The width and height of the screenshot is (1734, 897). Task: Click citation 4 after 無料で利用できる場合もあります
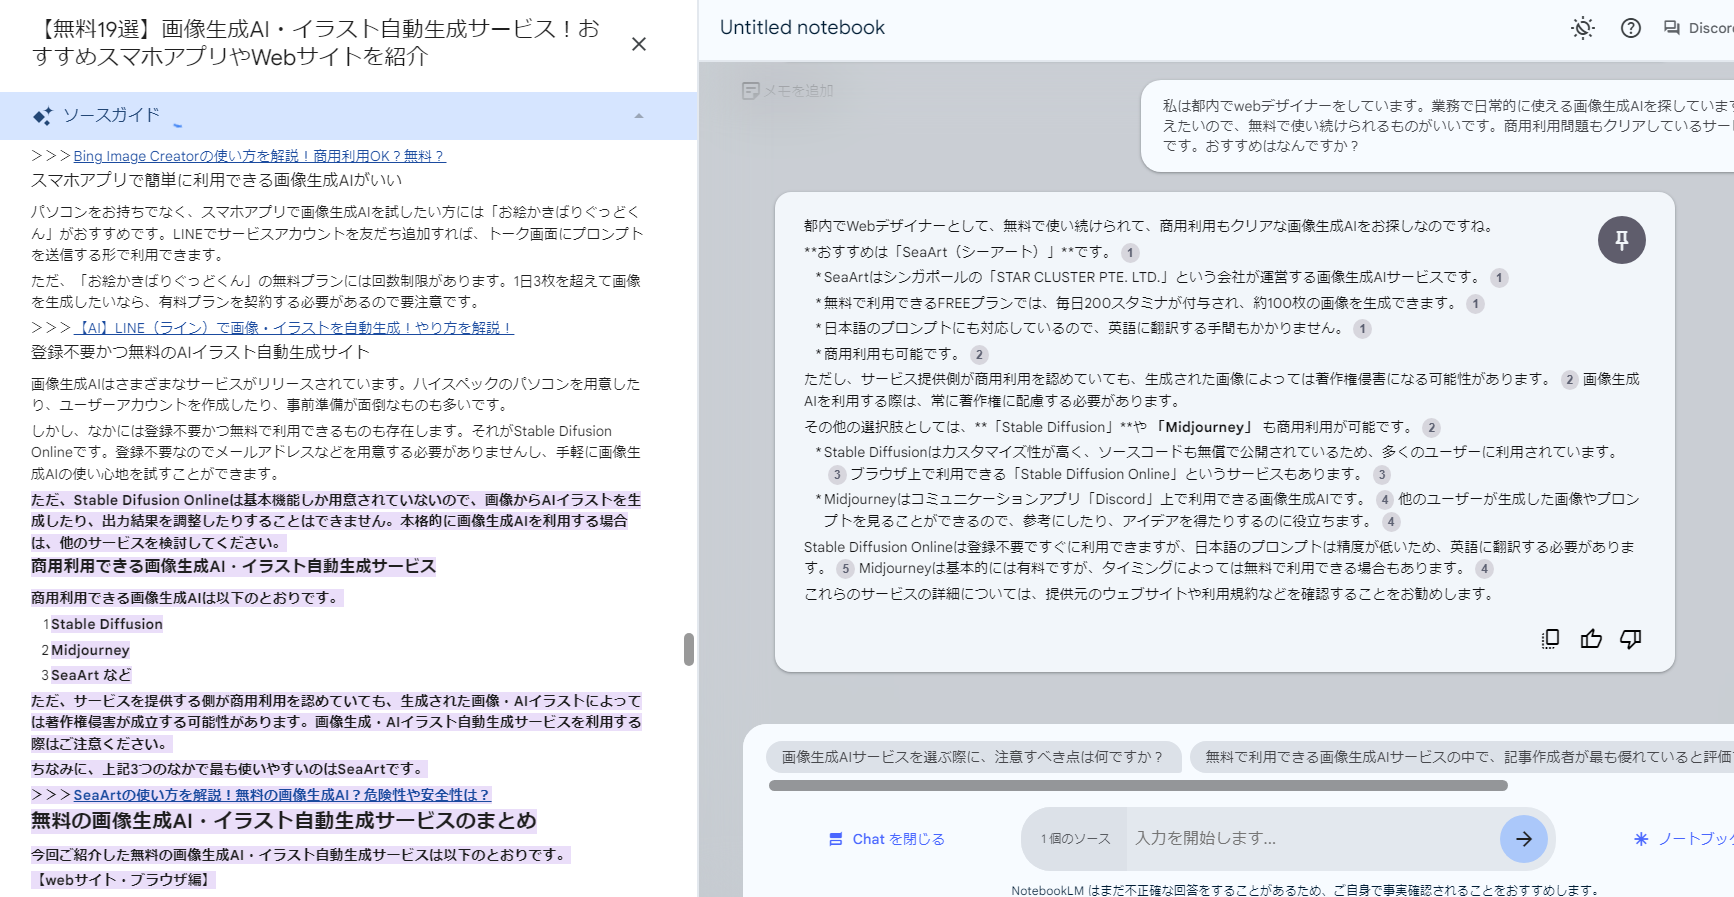pos(1484,569)
